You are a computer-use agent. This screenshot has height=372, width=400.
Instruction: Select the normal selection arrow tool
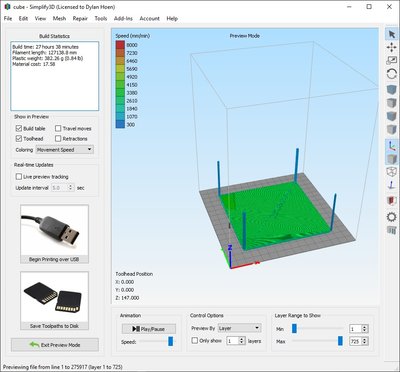click(x=392, y=34)
